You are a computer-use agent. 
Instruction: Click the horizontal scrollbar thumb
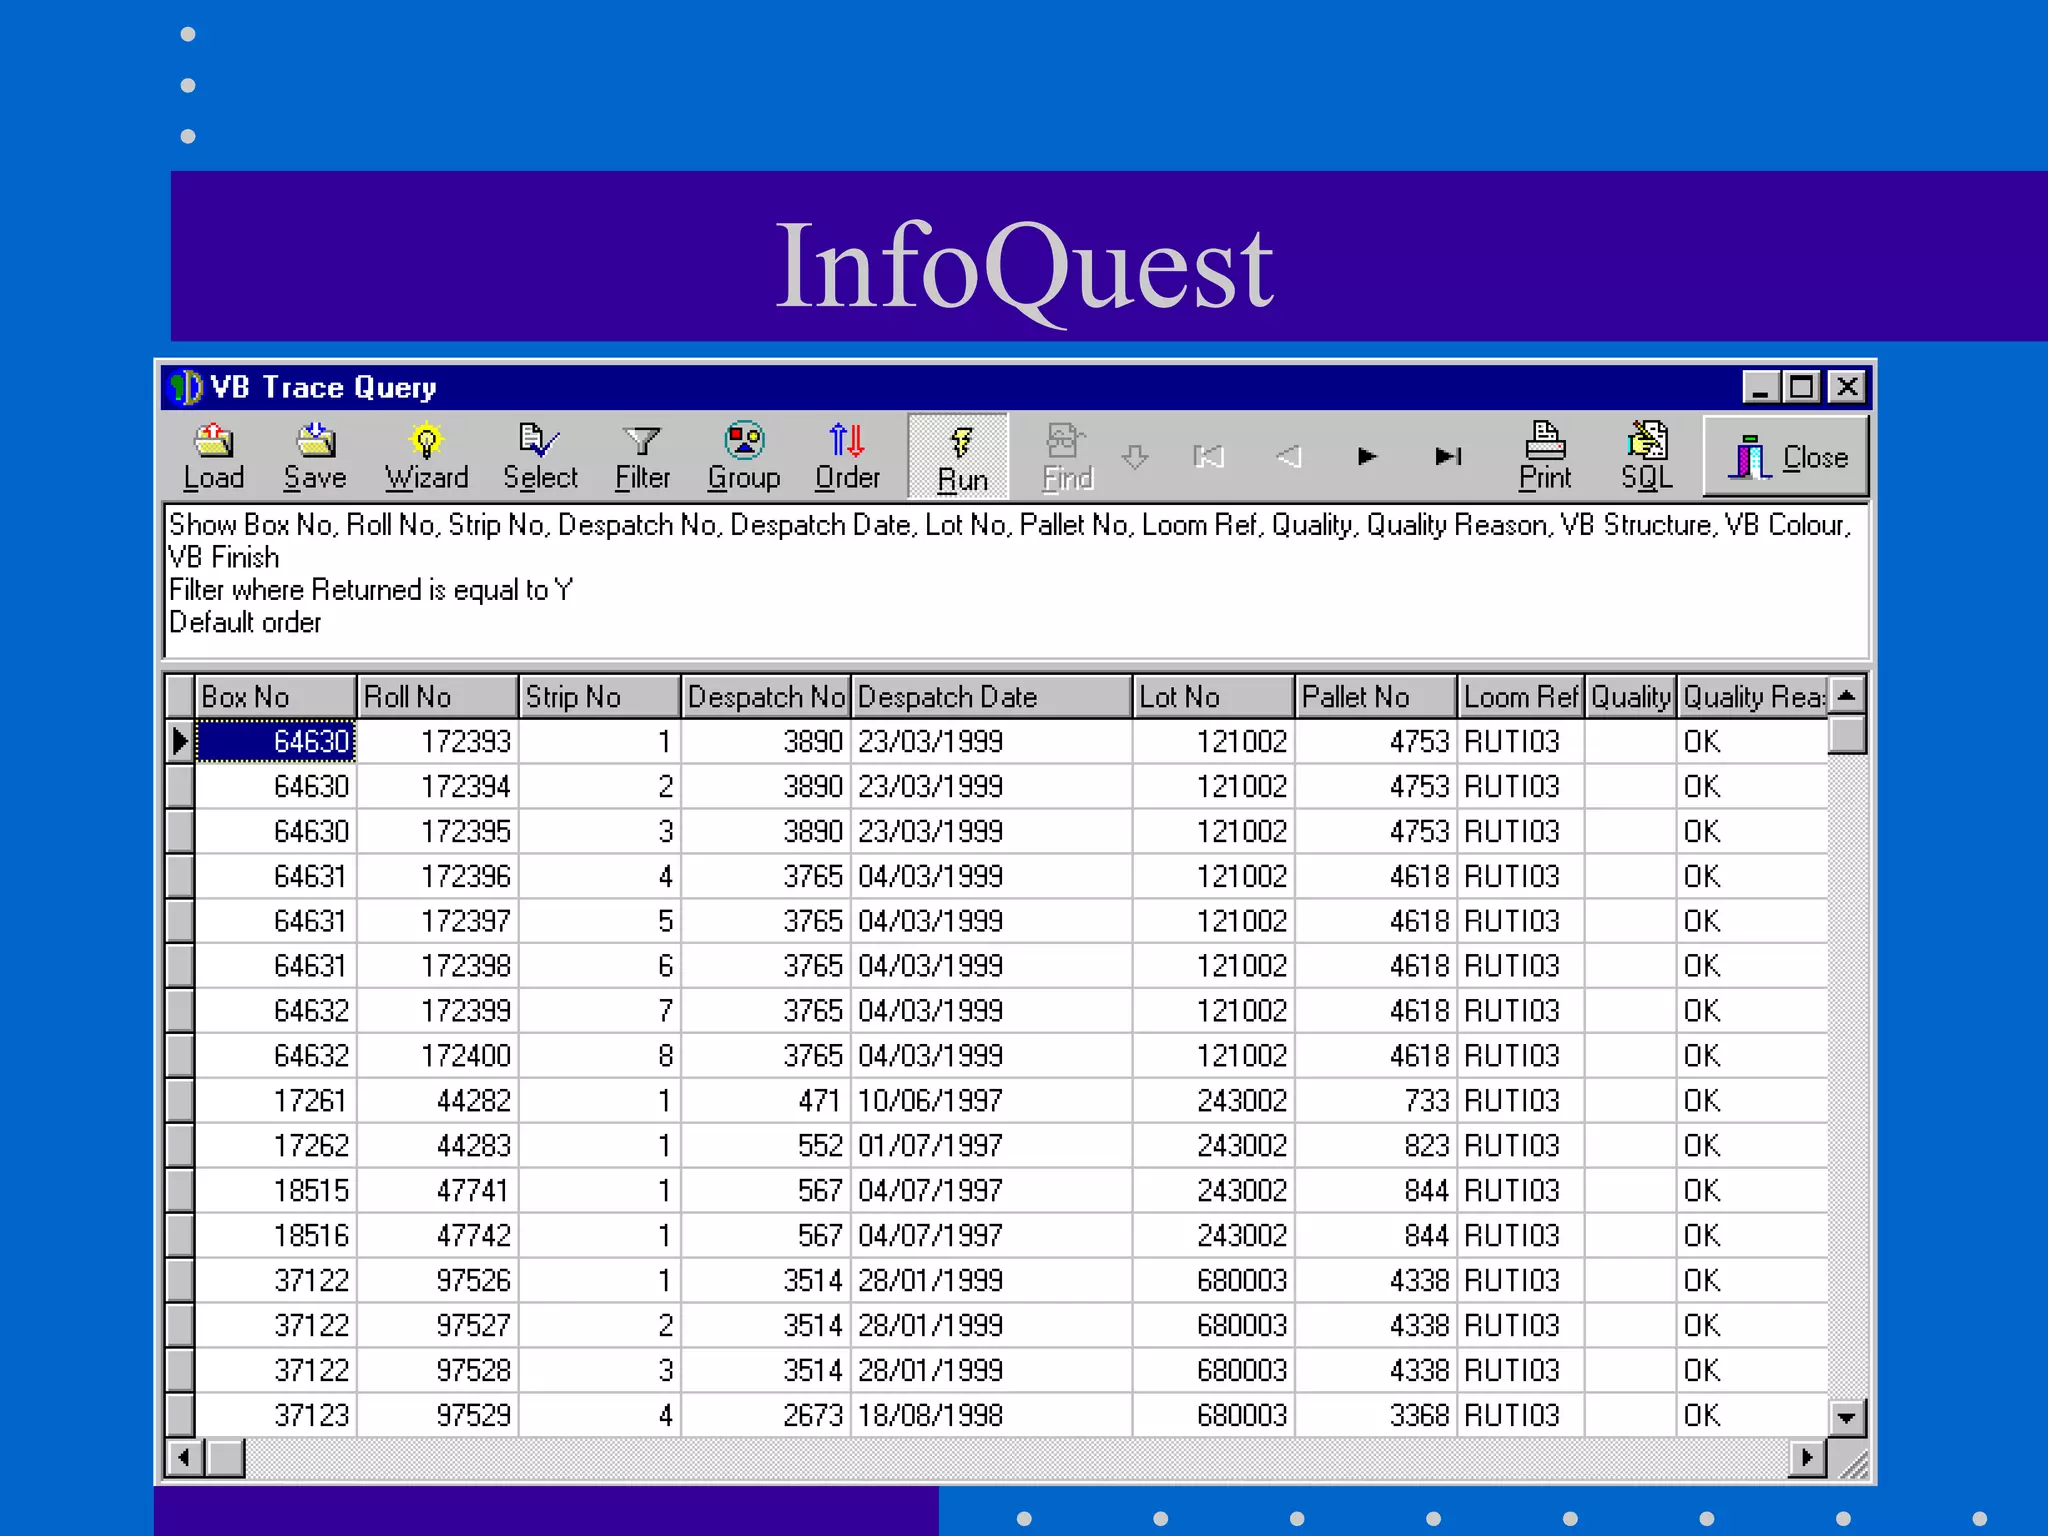[x=225, y=1458]
